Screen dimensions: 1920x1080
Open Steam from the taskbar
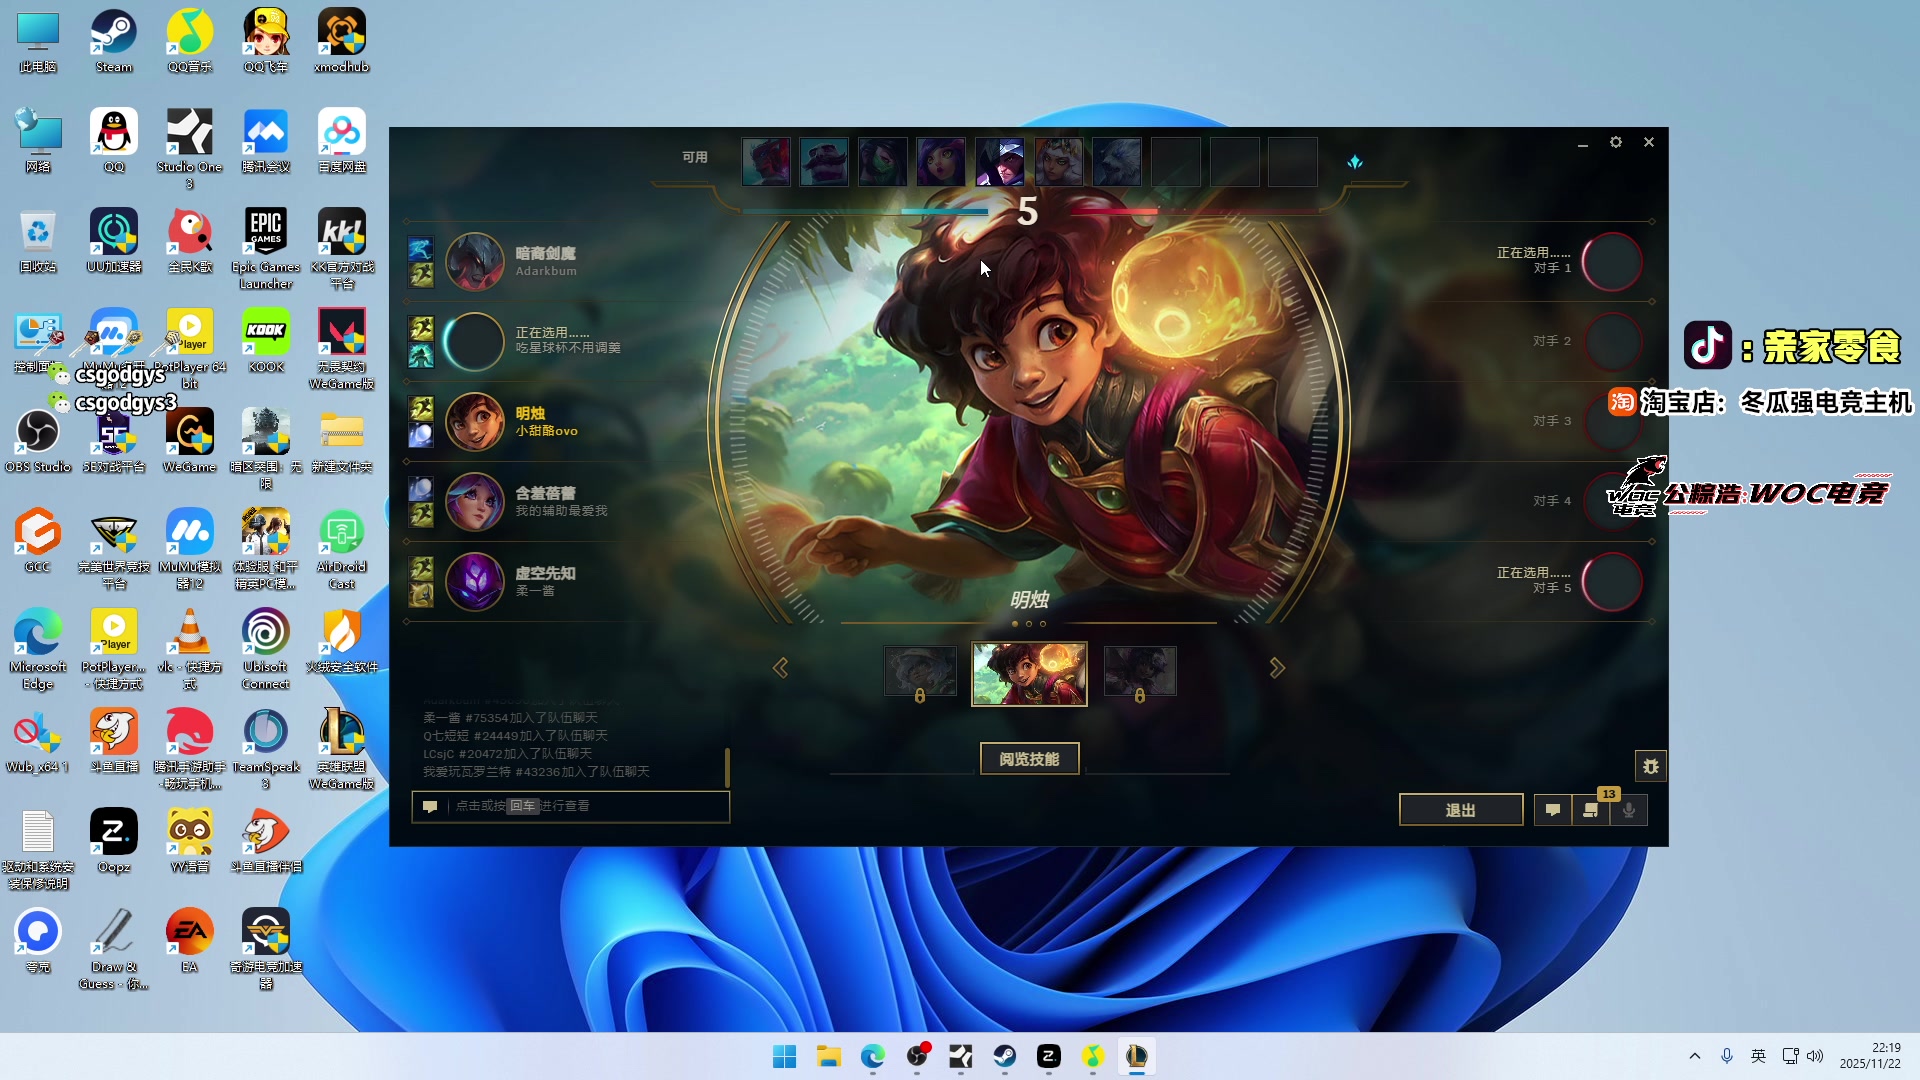(x=1005, y=1056)
